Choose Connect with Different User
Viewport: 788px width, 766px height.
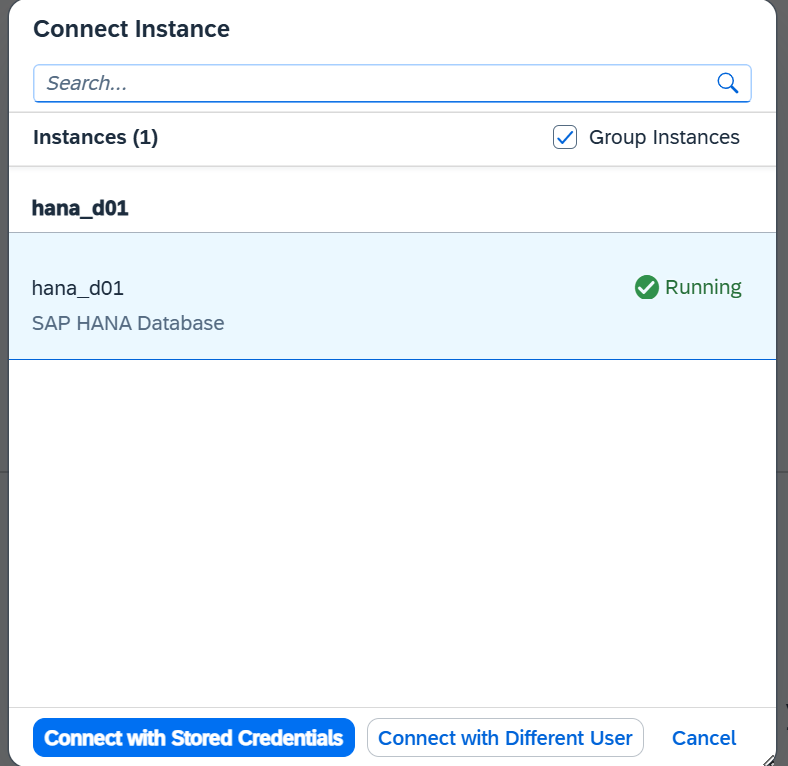point(505,737)
